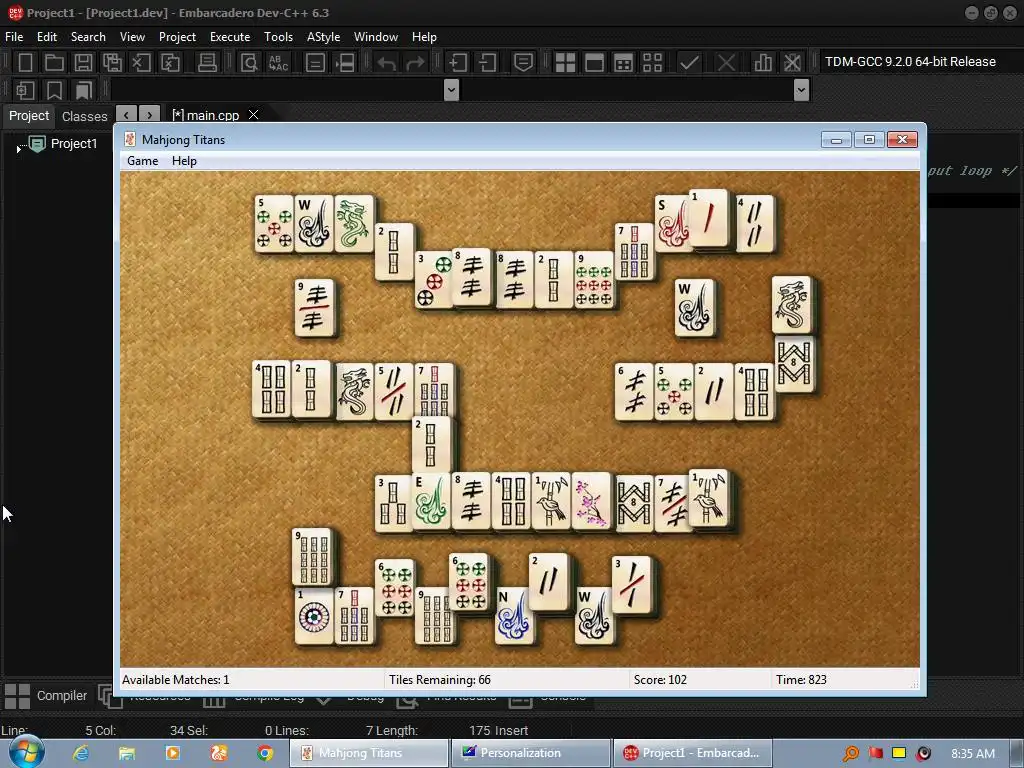
Task: Open Google Chrome from taskbar
Action: tap(264, 753)
